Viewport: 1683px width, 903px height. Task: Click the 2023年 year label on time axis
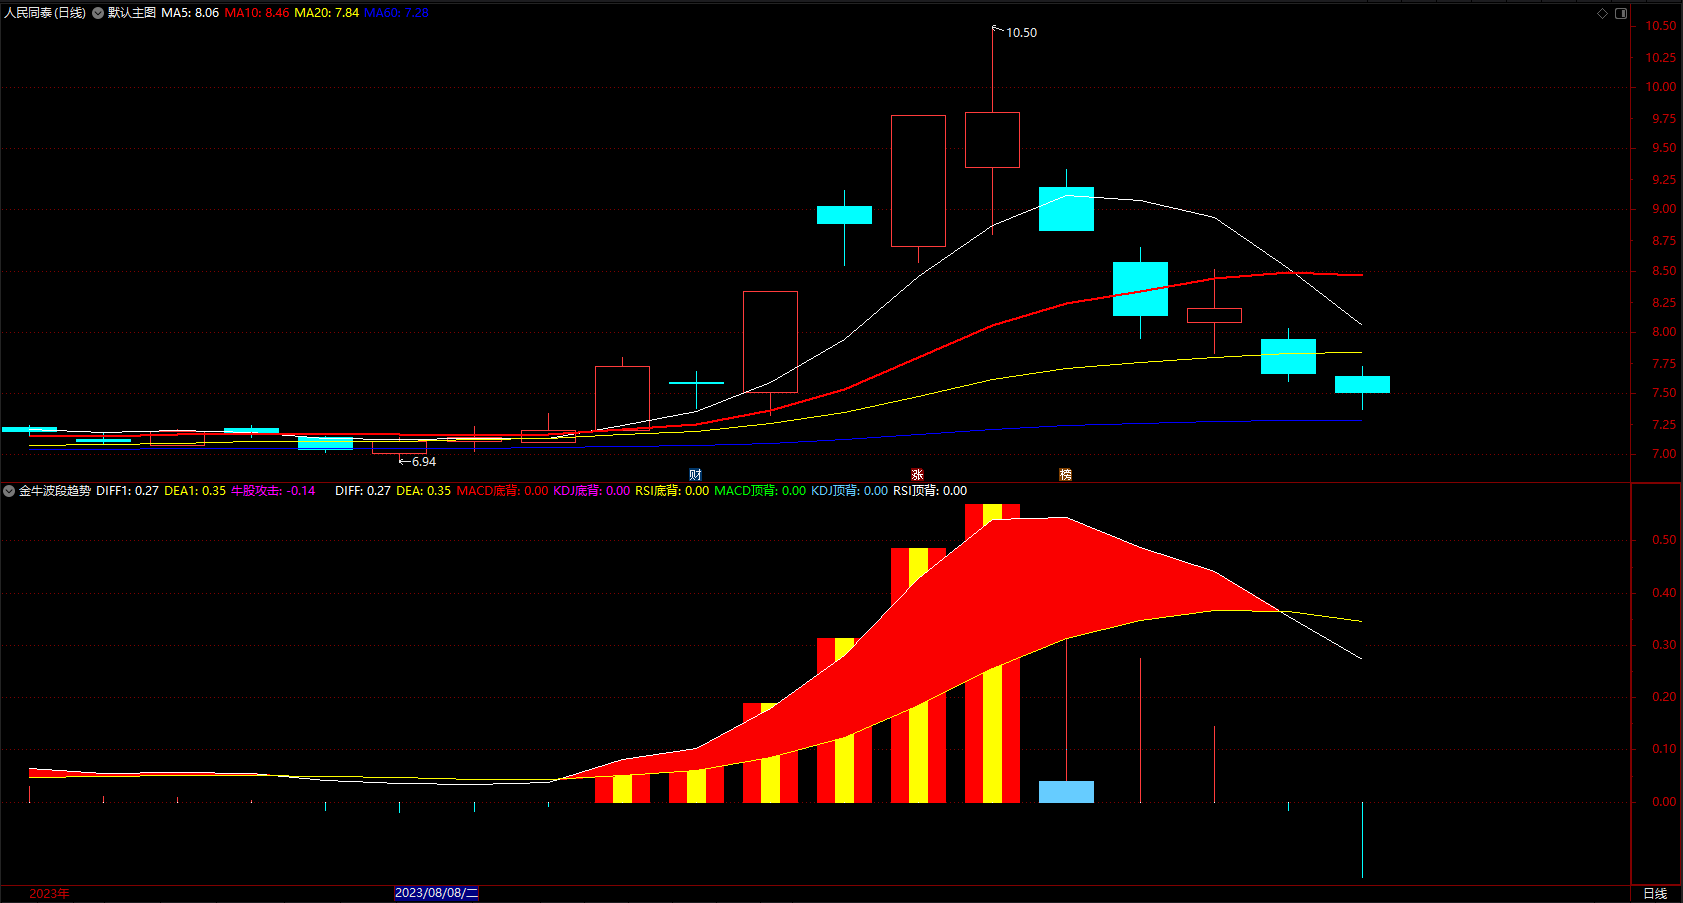49,893
